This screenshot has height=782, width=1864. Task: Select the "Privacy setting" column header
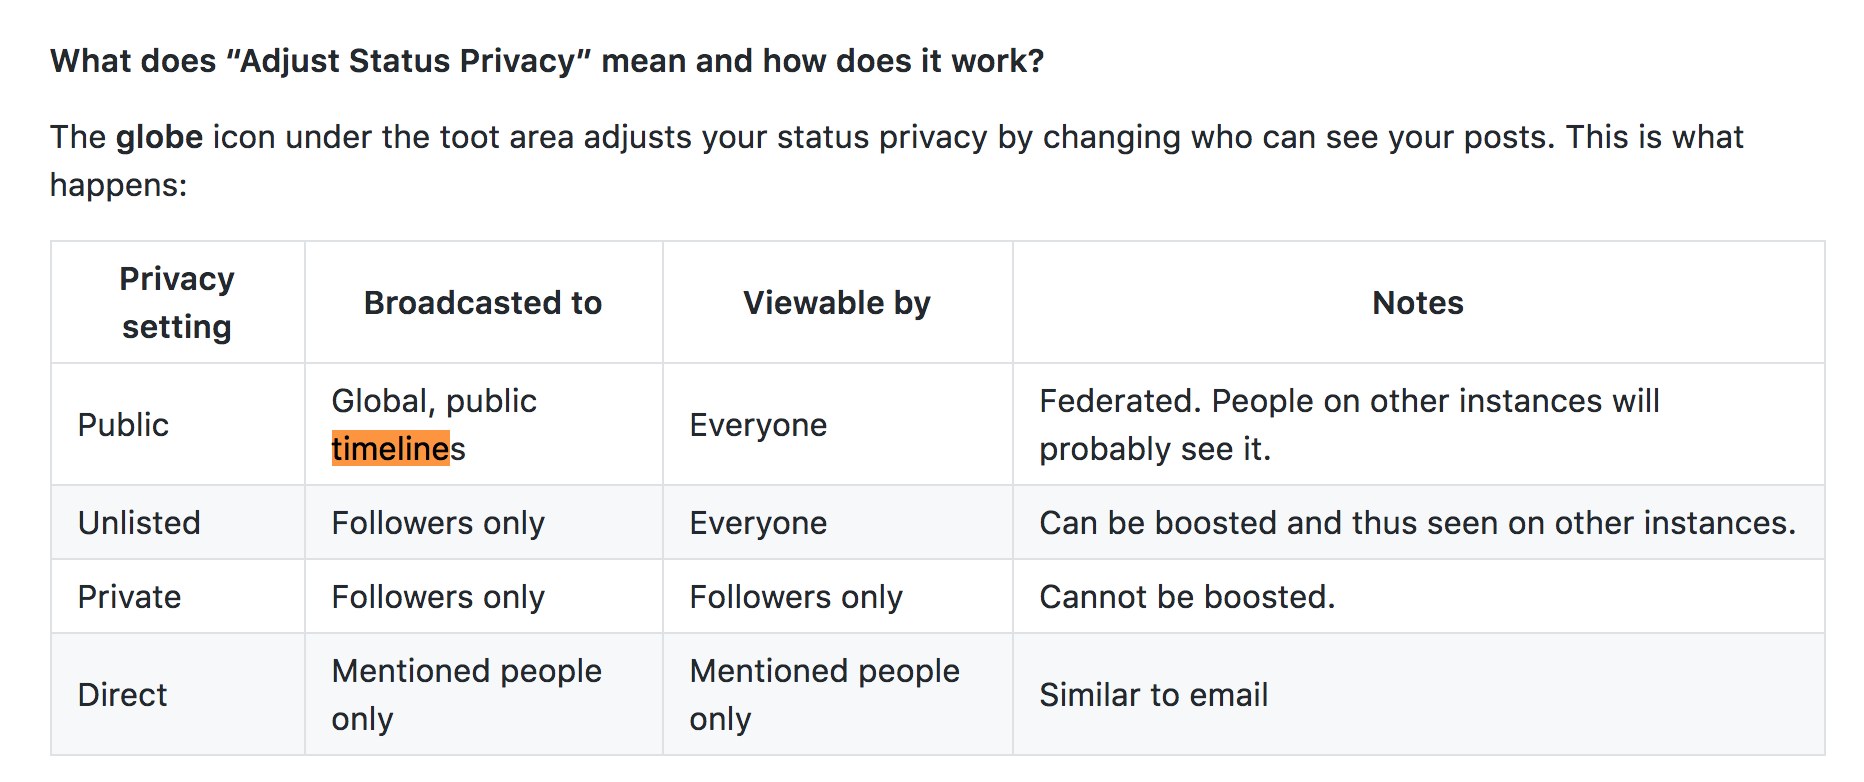click(x=177, y=303)
